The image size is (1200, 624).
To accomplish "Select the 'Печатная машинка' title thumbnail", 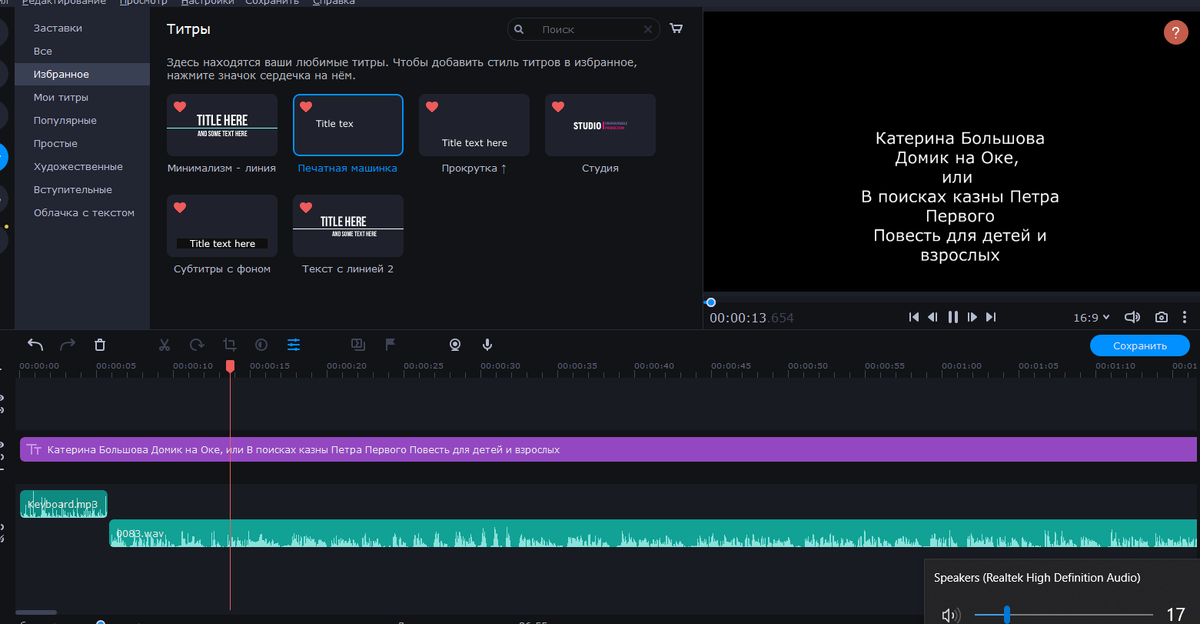I will (x=348, y=125).
